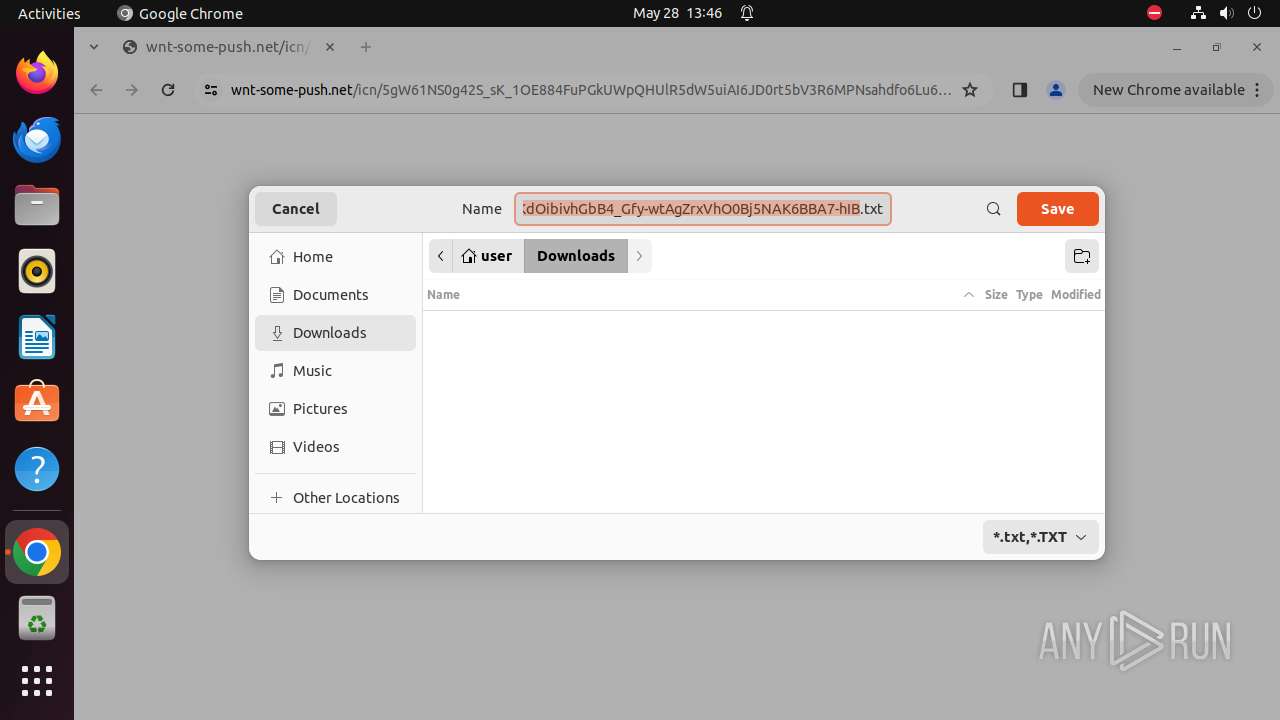Select Music in the sidebar
Screen dimensions: 1280x720
click(335, 371)
